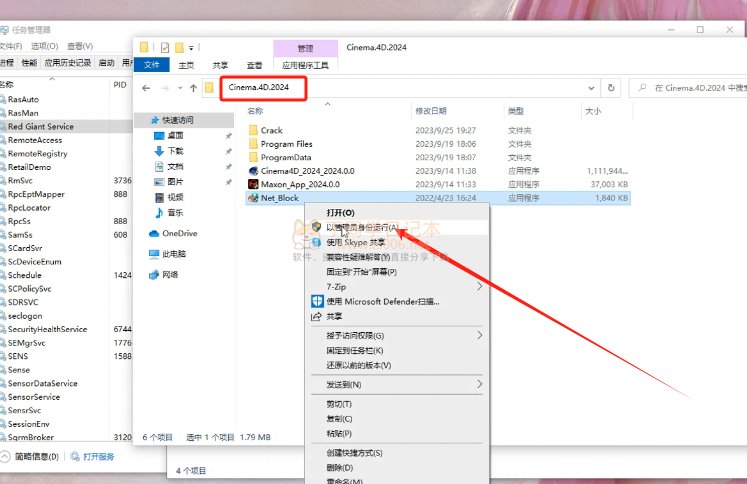The height and width of the screenshot is (484, 747).
Task: Click 打开服务 link in Task Manager
Action: [99, 456]
